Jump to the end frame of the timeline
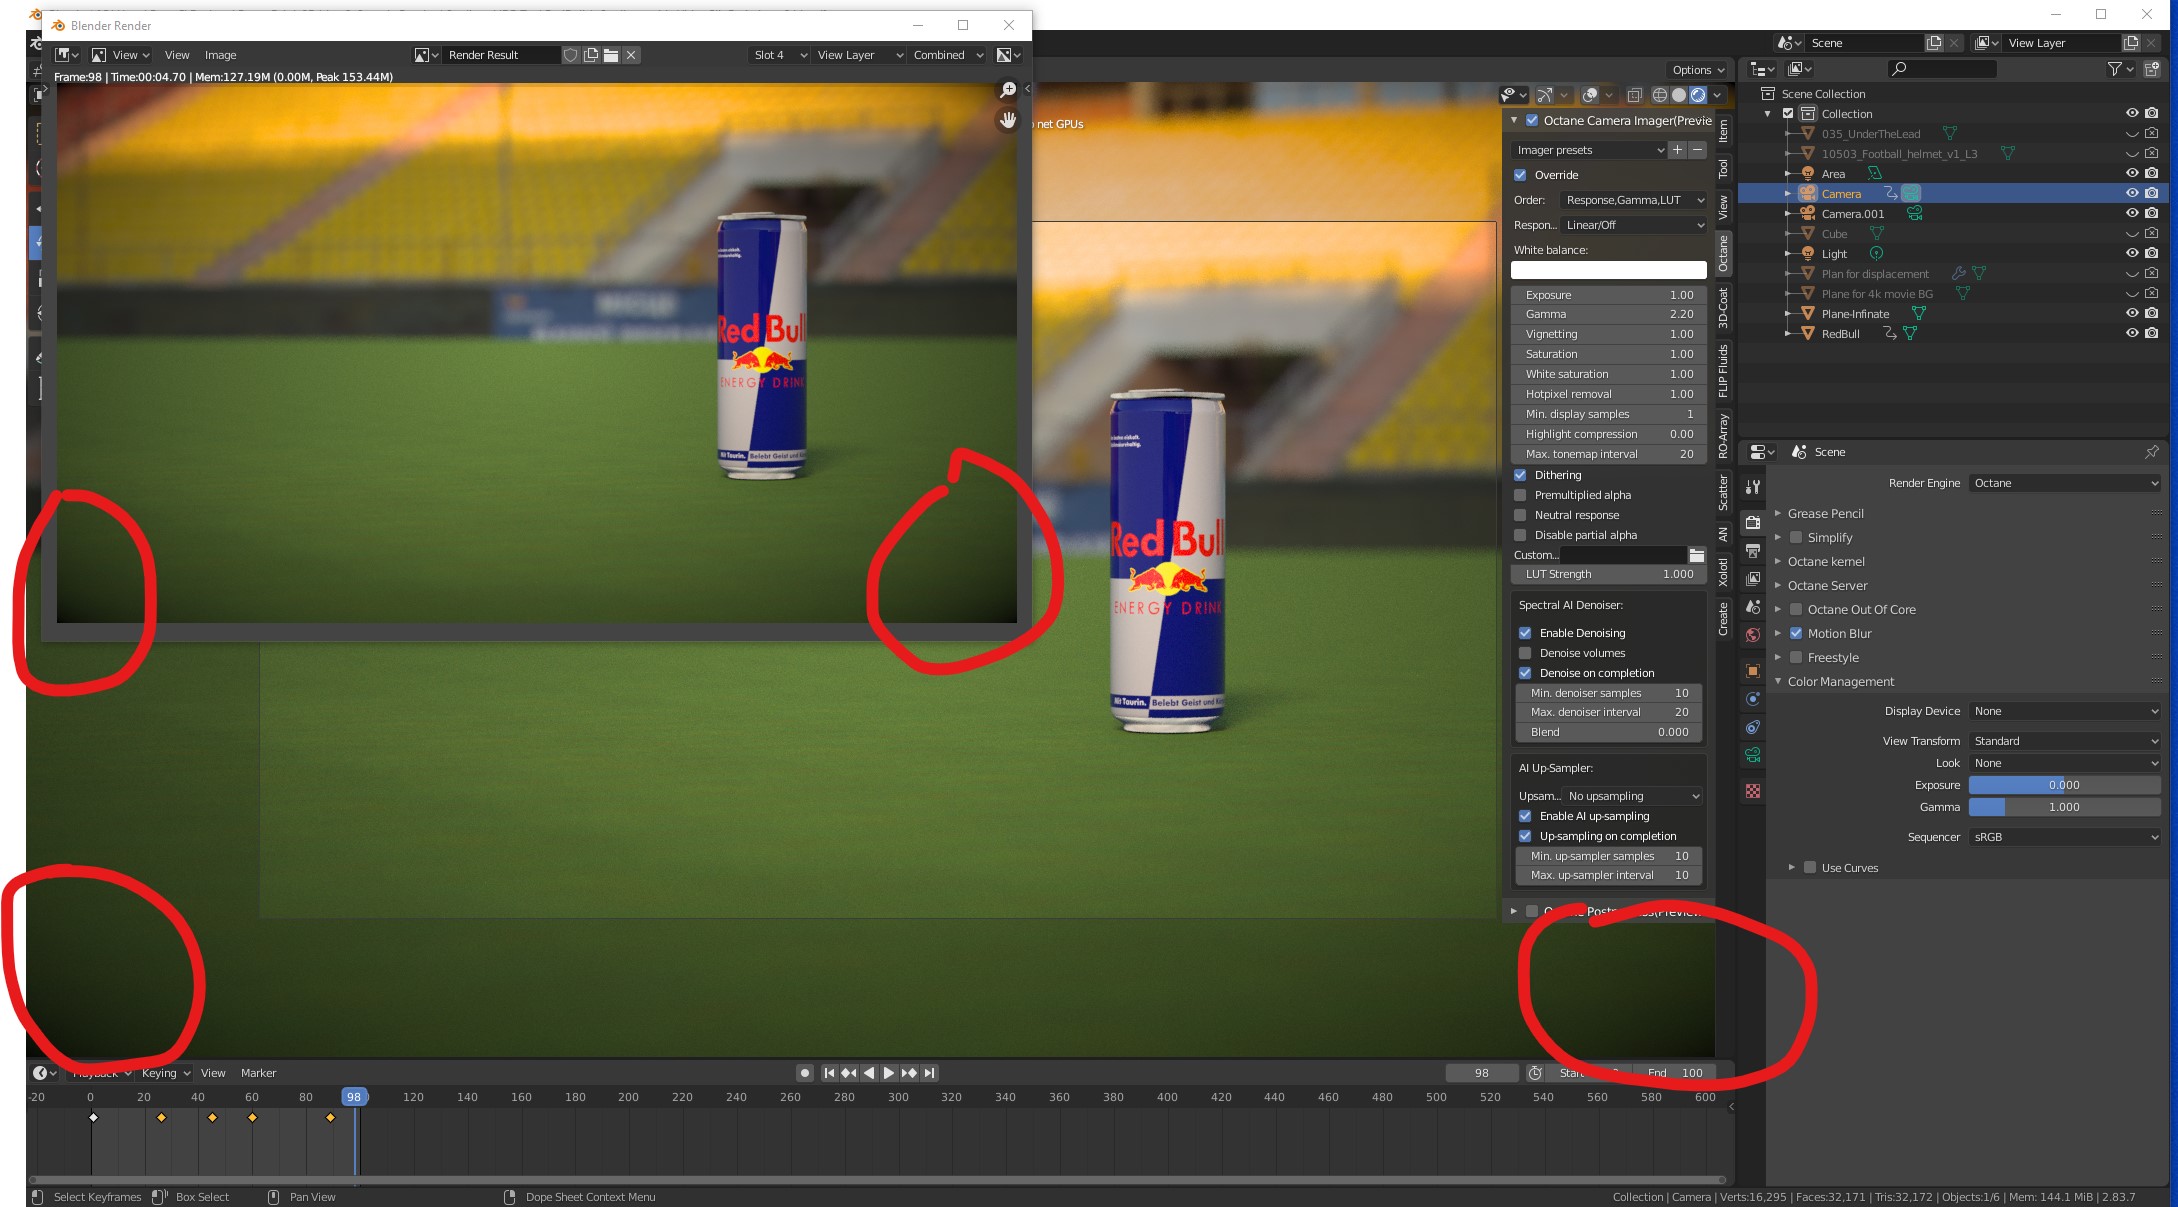The height and width of the screenshot is (1207, 2178). (930, 1073)
